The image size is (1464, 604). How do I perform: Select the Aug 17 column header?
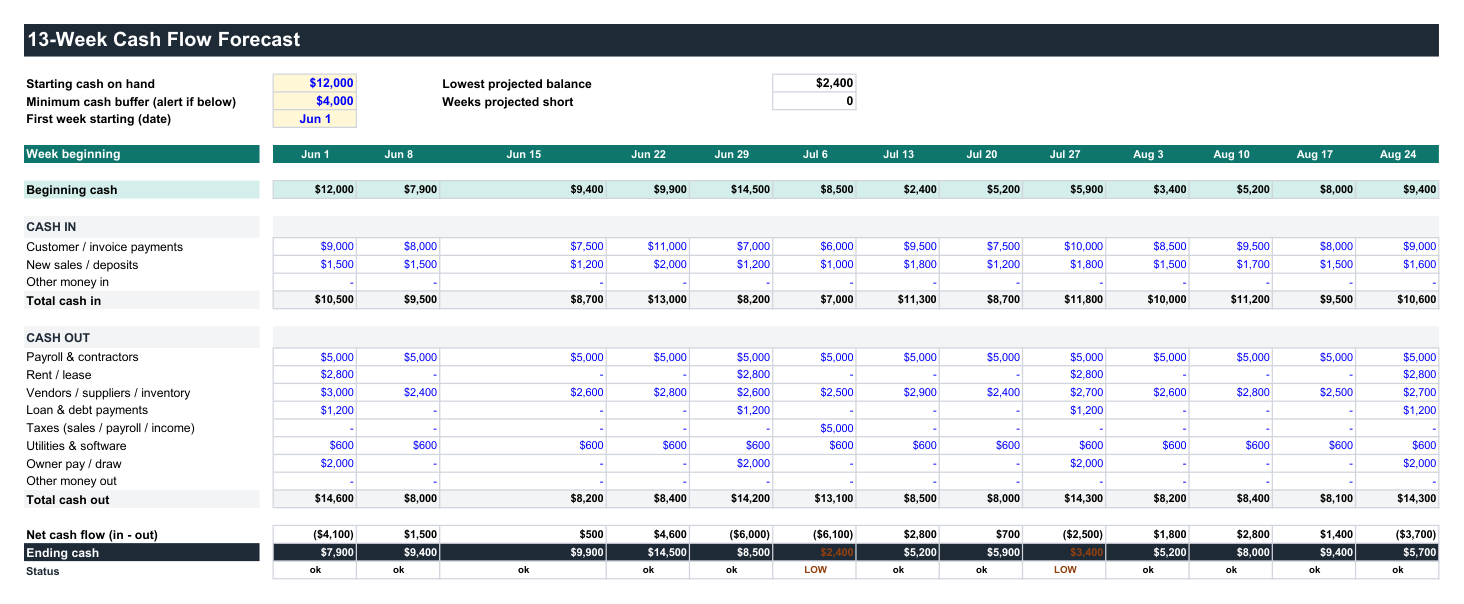point(1314,154)
